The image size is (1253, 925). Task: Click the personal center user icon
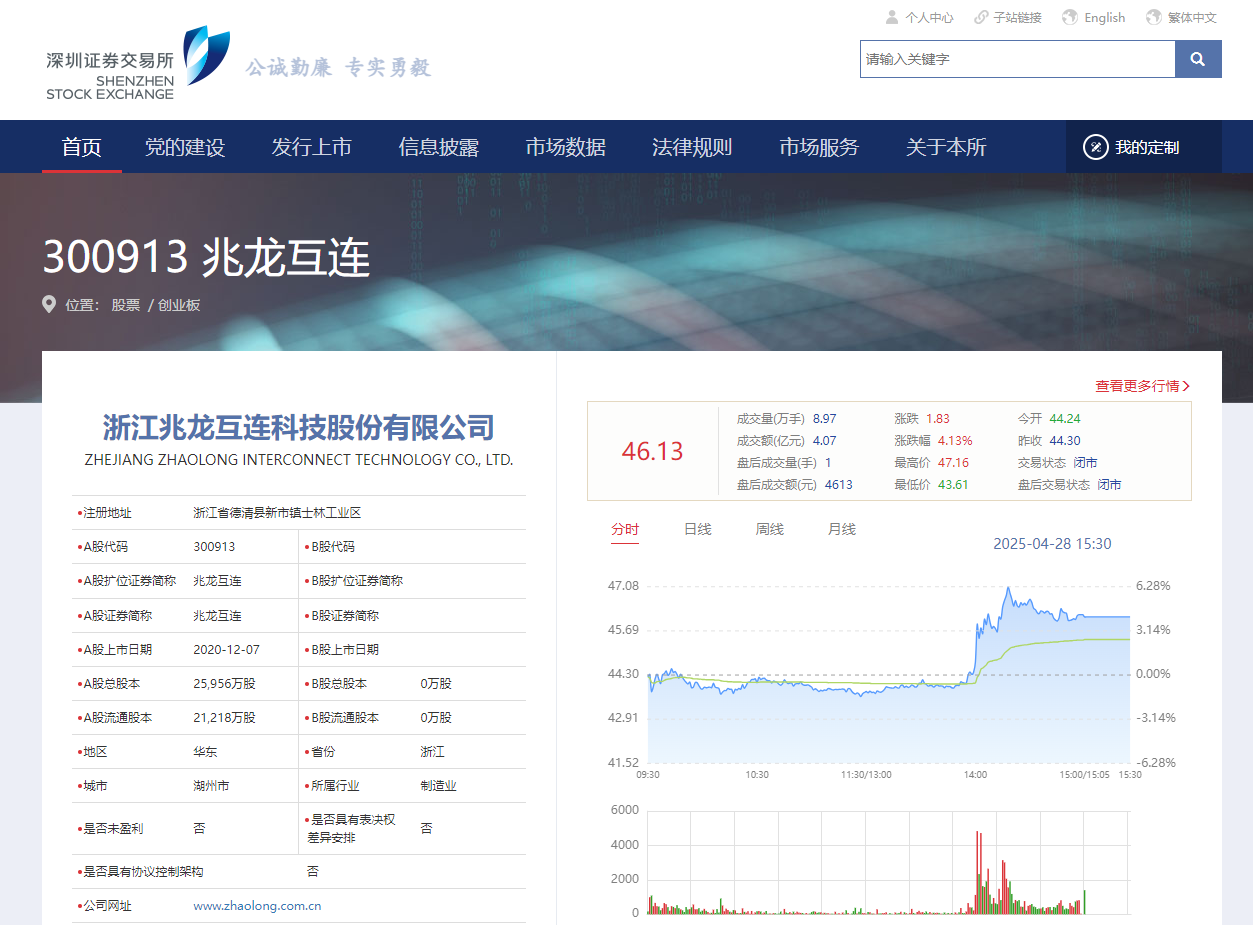tap(892, 17)
